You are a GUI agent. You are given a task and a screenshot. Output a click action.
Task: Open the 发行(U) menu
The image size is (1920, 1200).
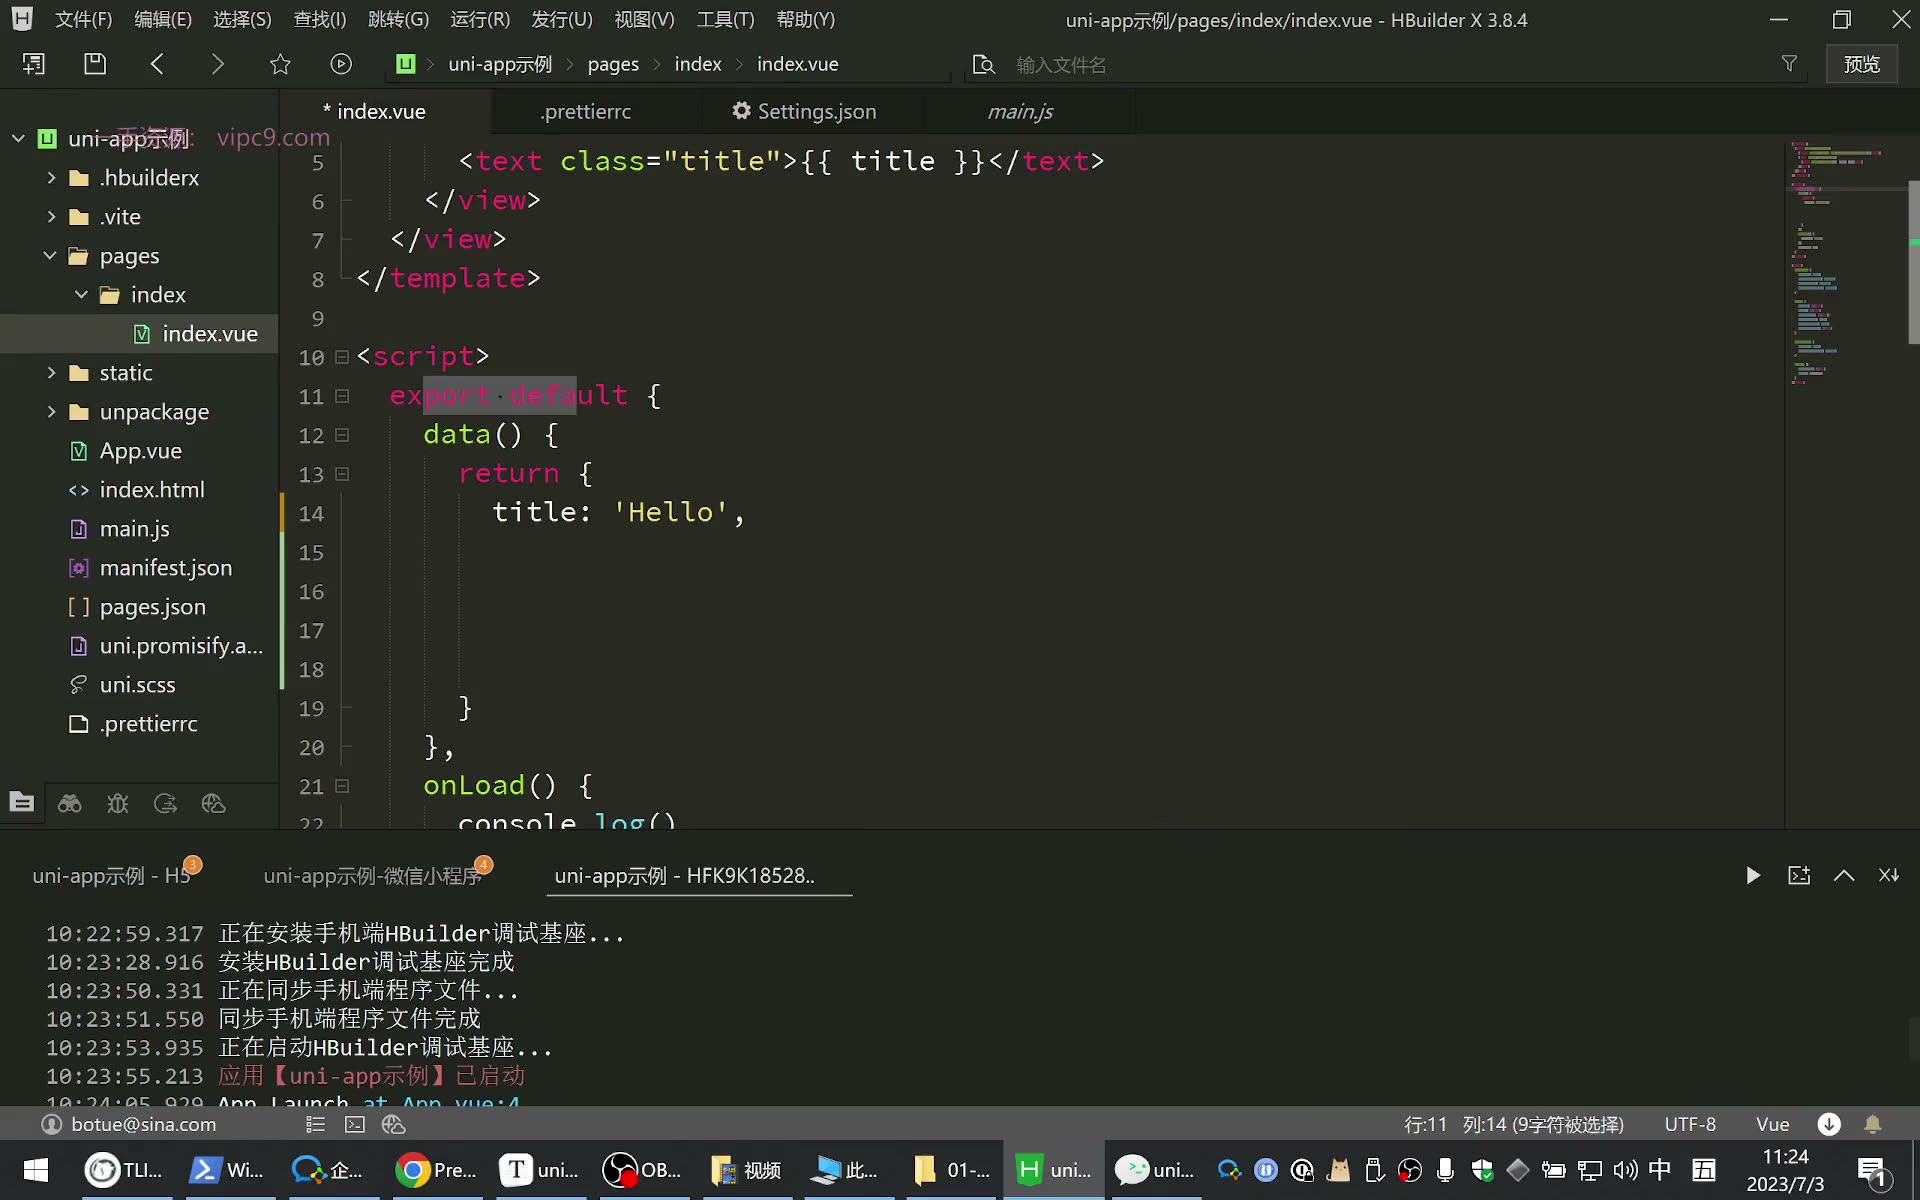[x=562, y=20]
